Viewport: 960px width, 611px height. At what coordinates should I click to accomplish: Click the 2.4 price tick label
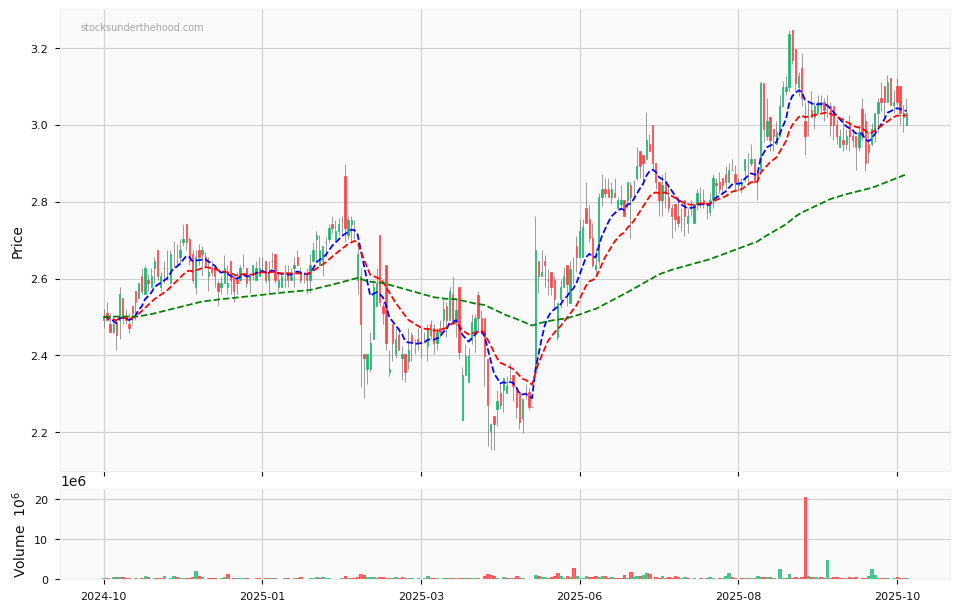pyautogui.click(x=41, y=356)
